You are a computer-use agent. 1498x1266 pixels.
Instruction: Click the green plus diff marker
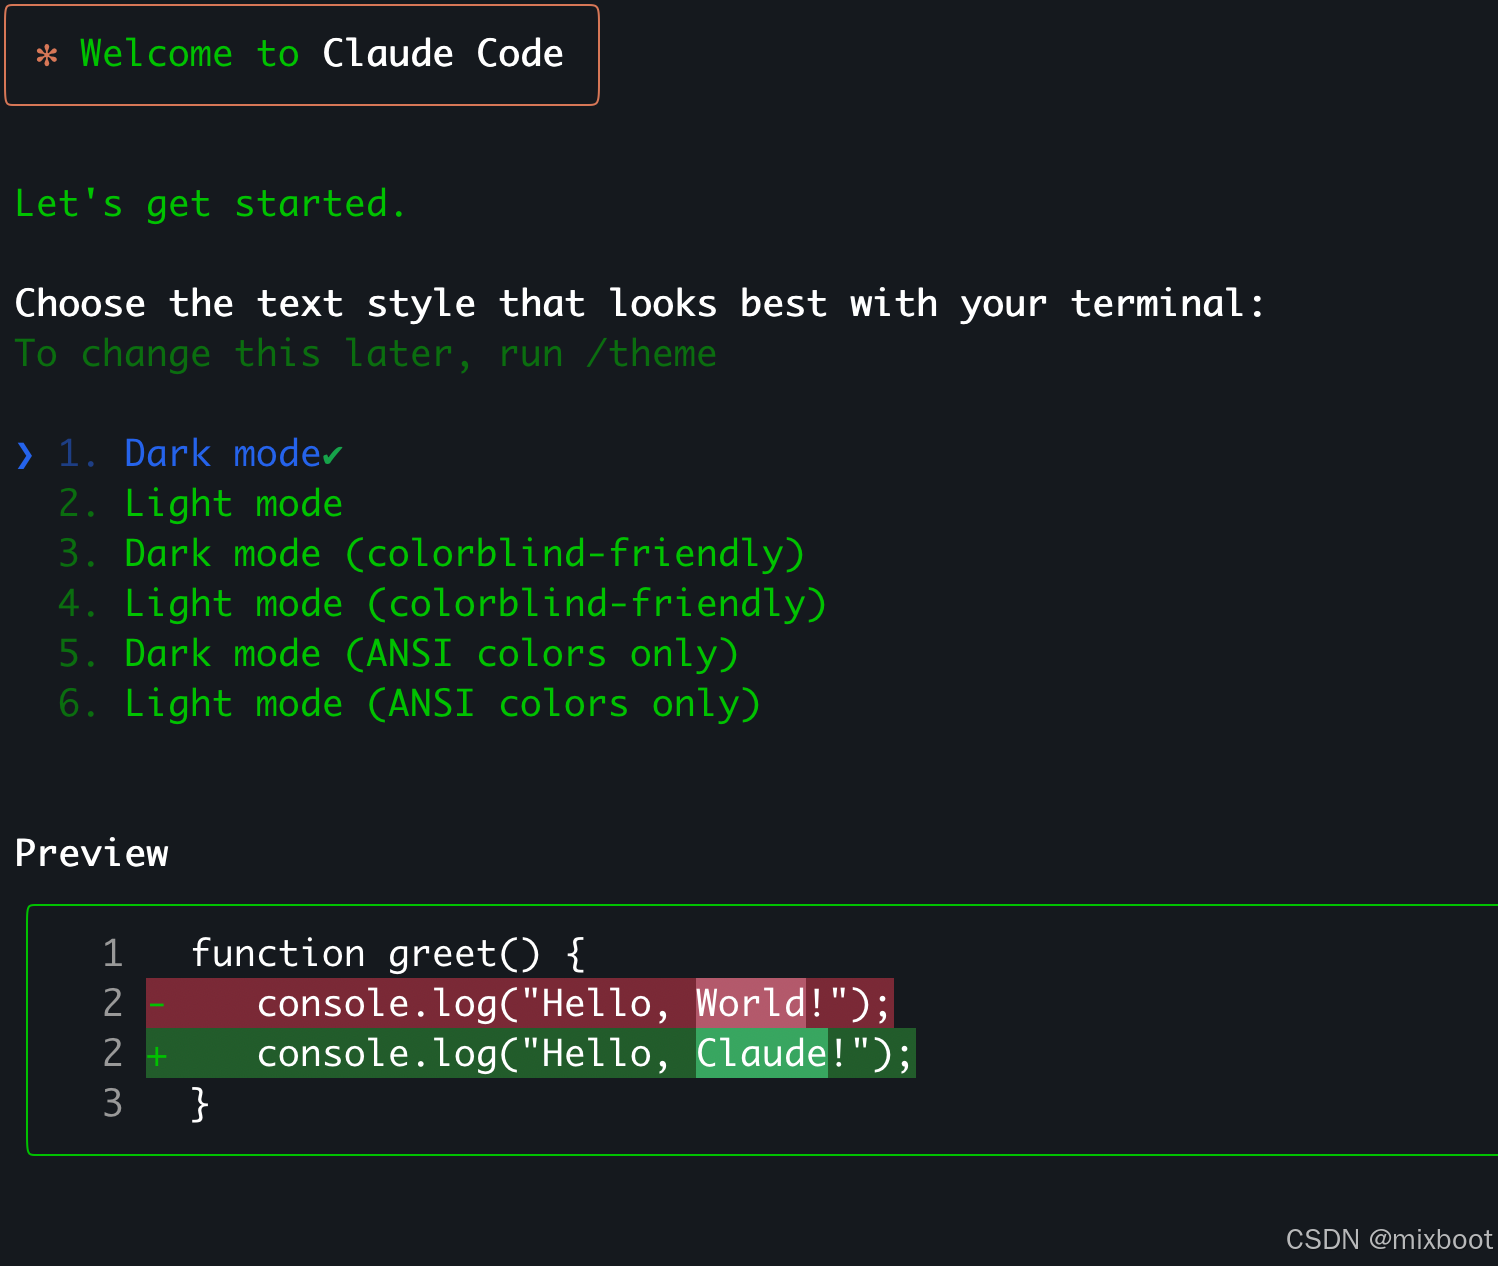click(157, 1054)
